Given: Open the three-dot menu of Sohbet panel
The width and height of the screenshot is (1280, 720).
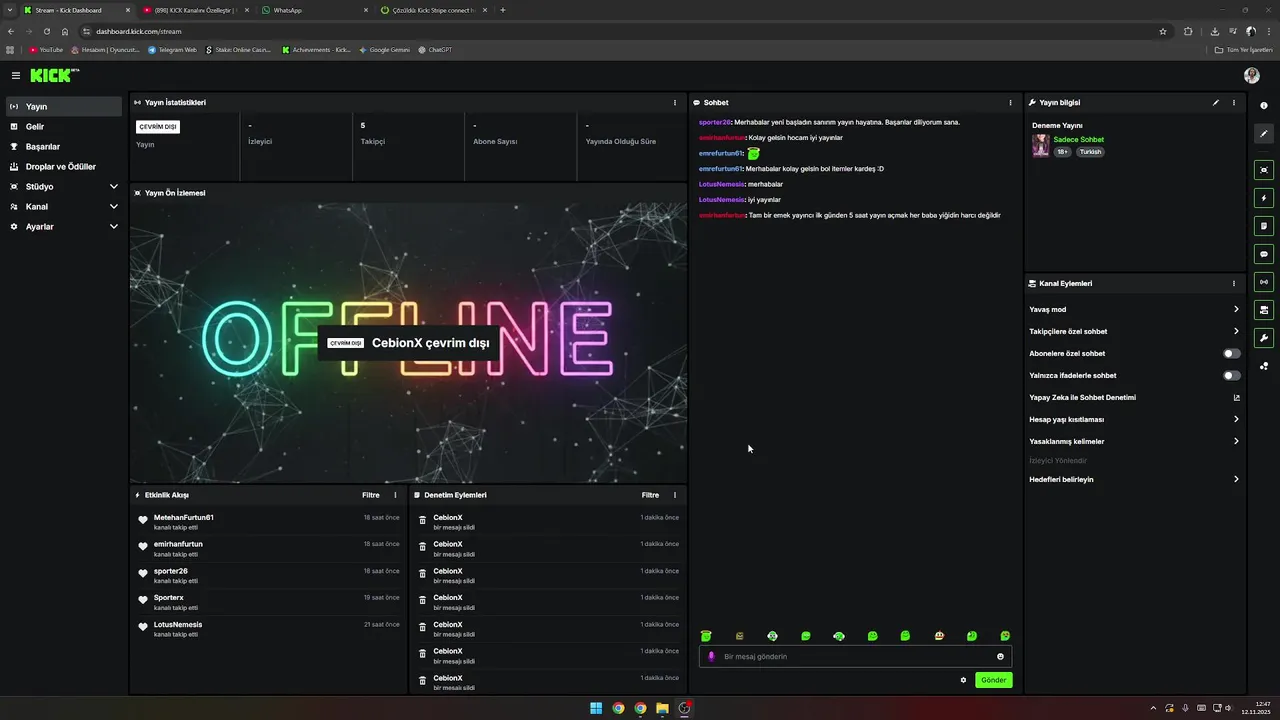Looking at the screenshot, I should (x=1011, y=102).
